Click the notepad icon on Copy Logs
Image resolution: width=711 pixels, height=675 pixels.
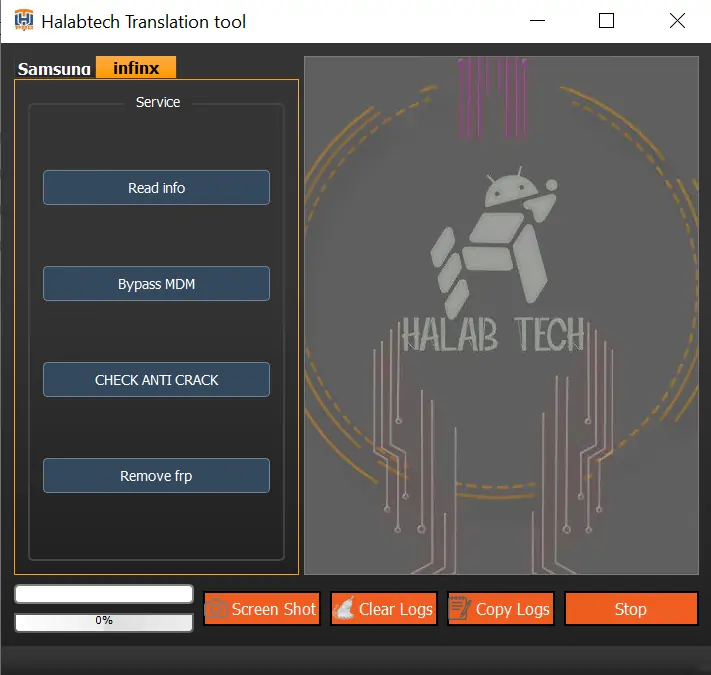(x=460, y=608)
